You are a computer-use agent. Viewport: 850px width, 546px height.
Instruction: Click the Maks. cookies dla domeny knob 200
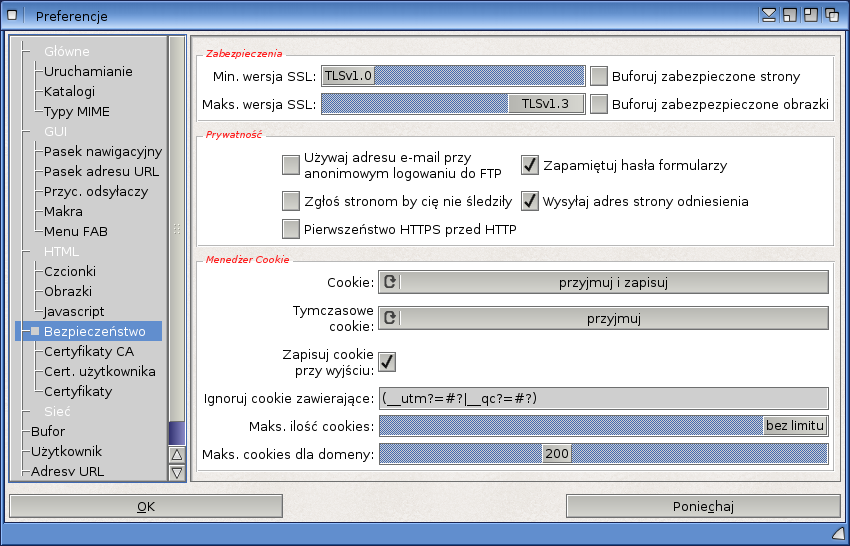click(x=557, y=454)
